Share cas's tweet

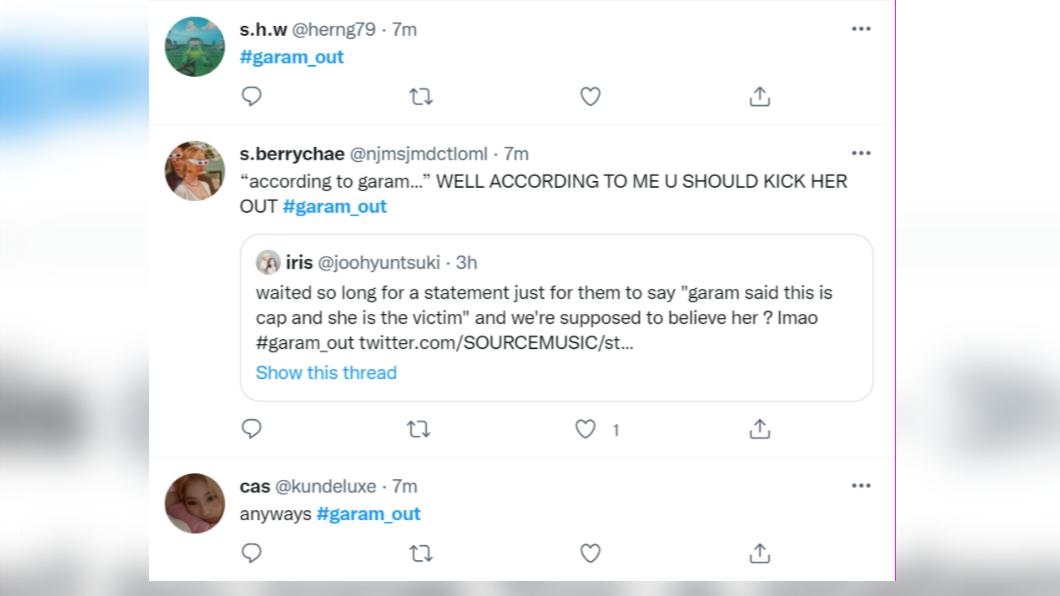pyautogui.click(x=760, y=553)
